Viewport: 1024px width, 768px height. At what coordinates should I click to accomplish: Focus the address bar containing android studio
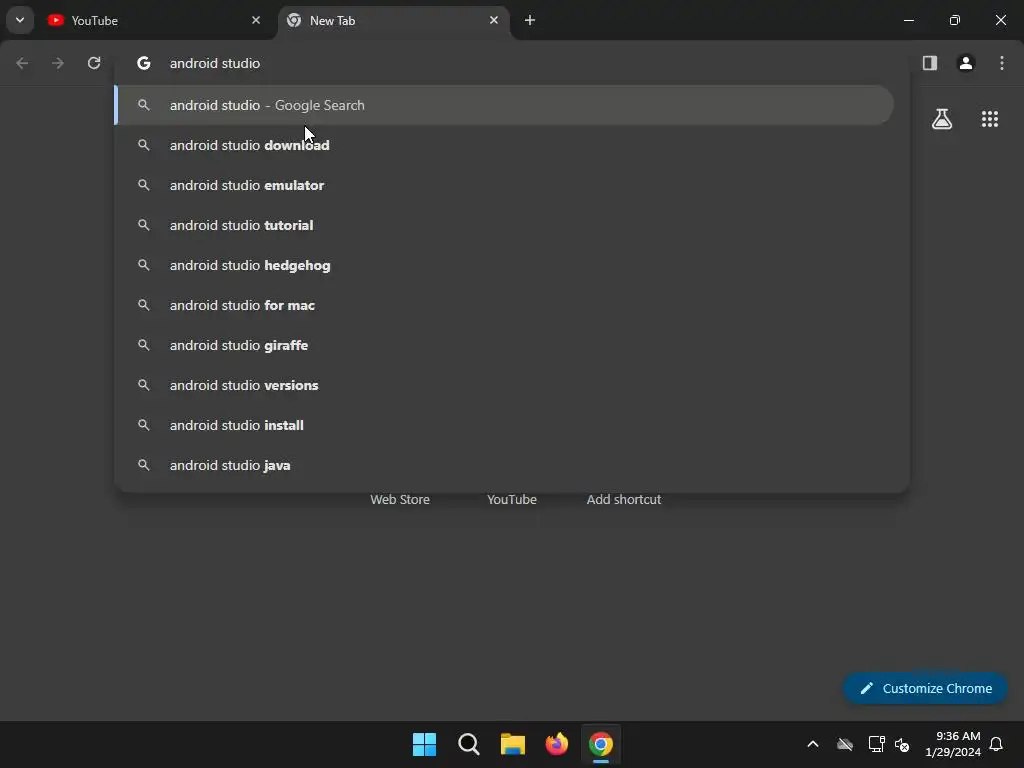(512, 63)
